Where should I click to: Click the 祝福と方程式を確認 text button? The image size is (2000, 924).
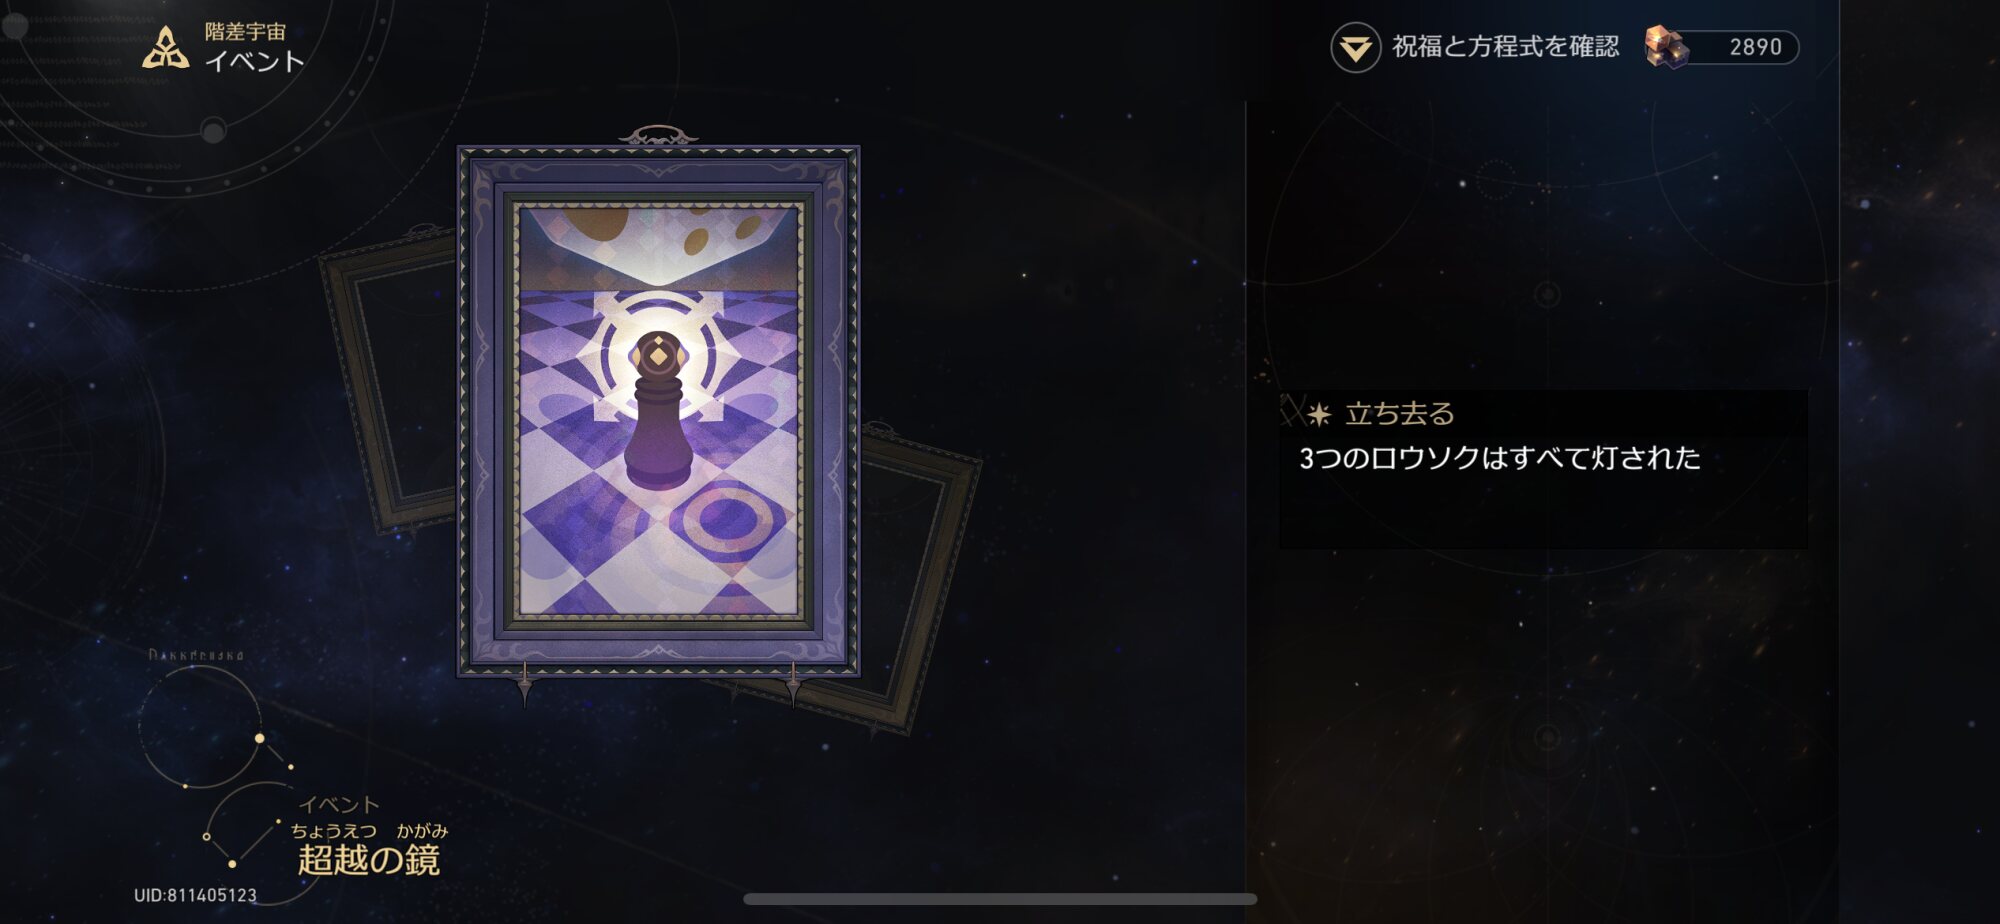pyautogui.click(x=1505, y=47)
